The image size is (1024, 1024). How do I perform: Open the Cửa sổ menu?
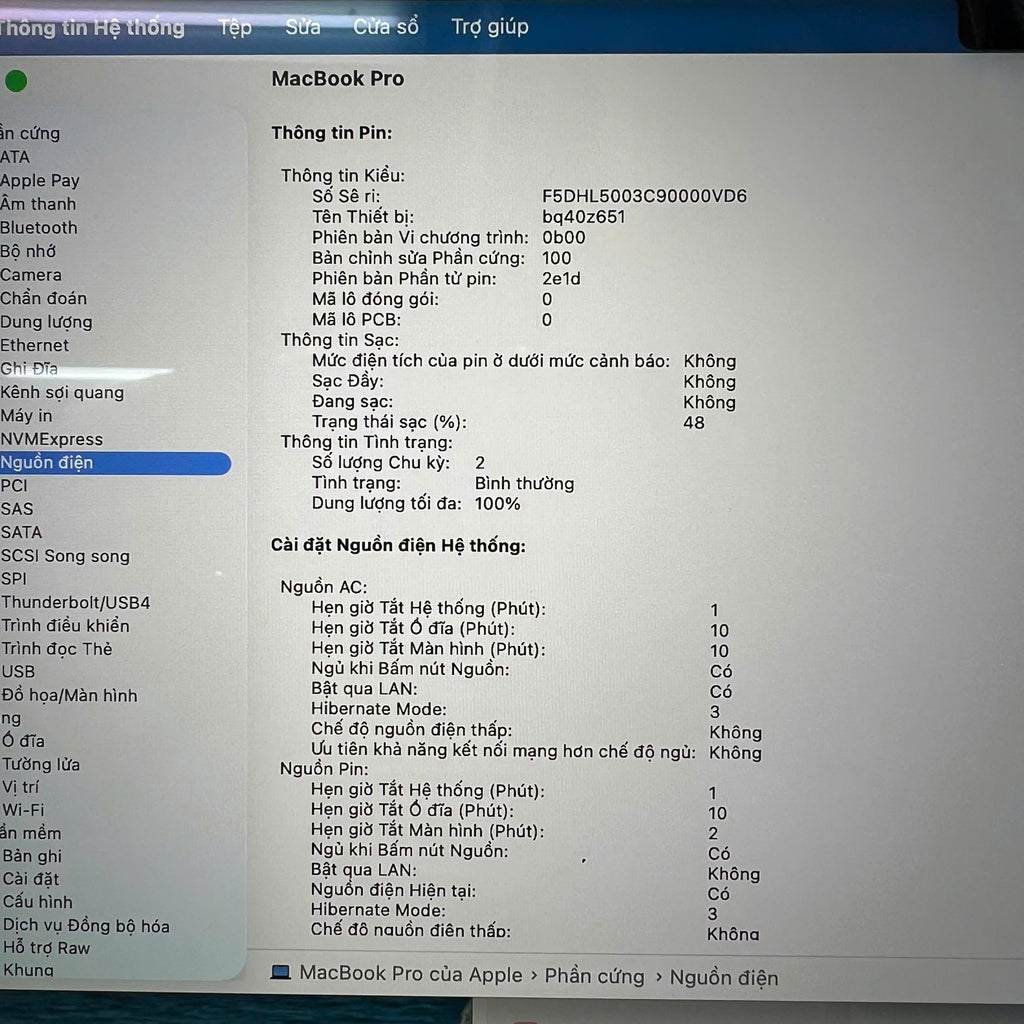point(385,27)
